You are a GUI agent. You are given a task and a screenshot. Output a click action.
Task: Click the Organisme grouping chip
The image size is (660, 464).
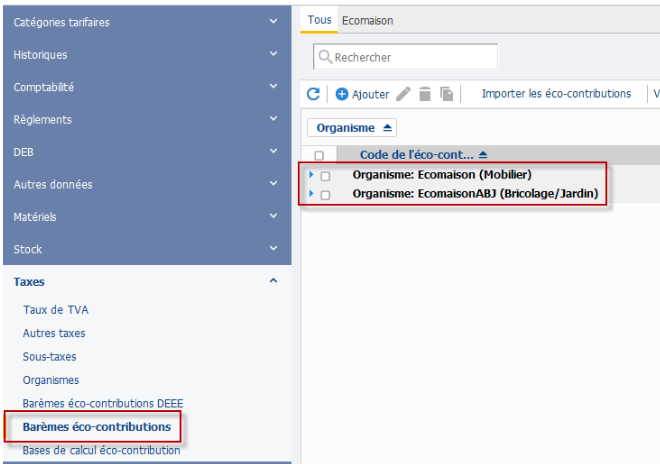click(x=352, y=128)
